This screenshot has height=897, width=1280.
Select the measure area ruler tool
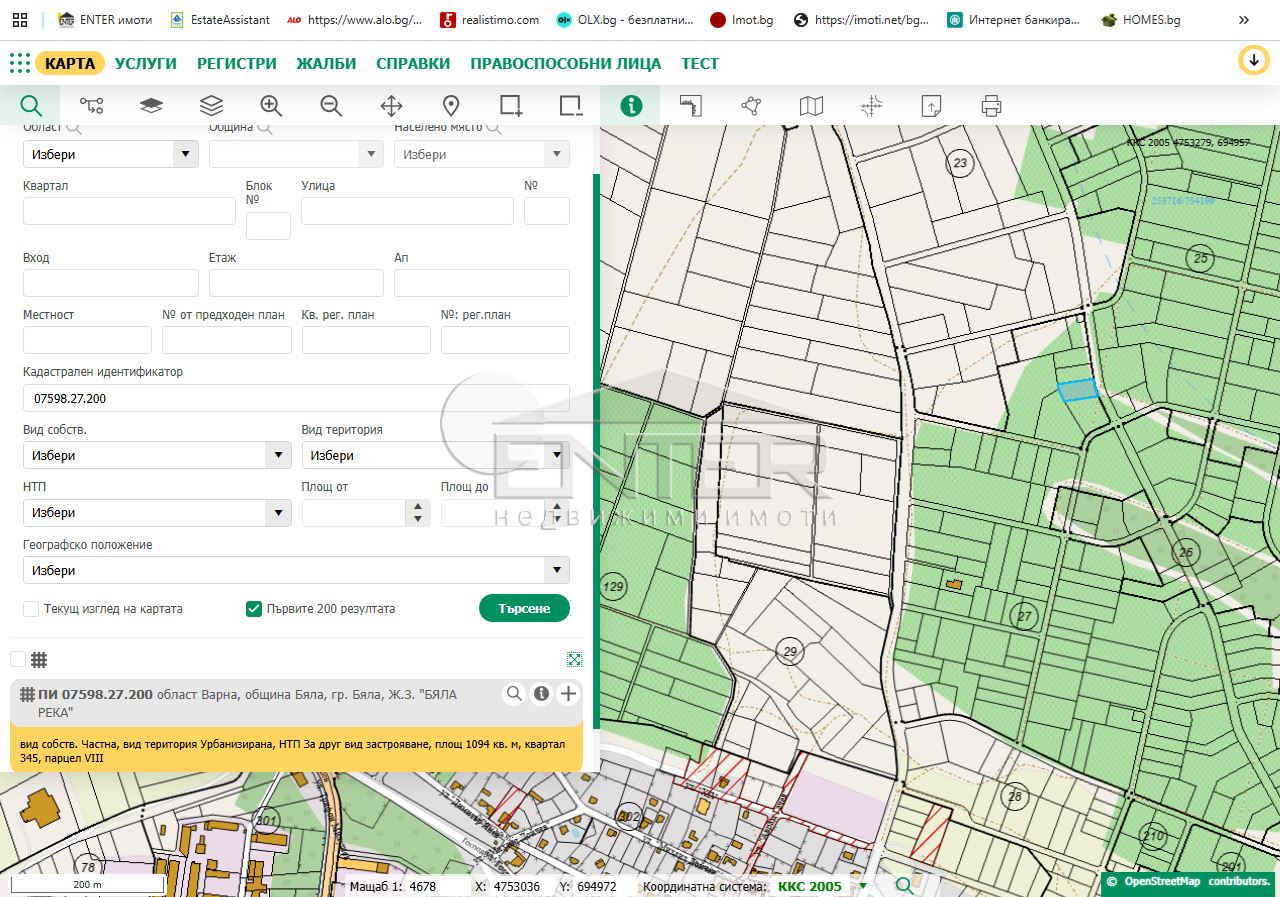tap(691, 105)
